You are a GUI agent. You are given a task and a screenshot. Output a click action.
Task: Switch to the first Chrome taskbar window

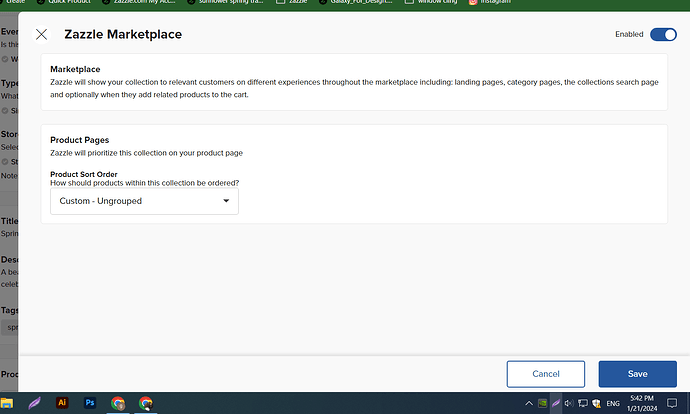pos(118,403)
